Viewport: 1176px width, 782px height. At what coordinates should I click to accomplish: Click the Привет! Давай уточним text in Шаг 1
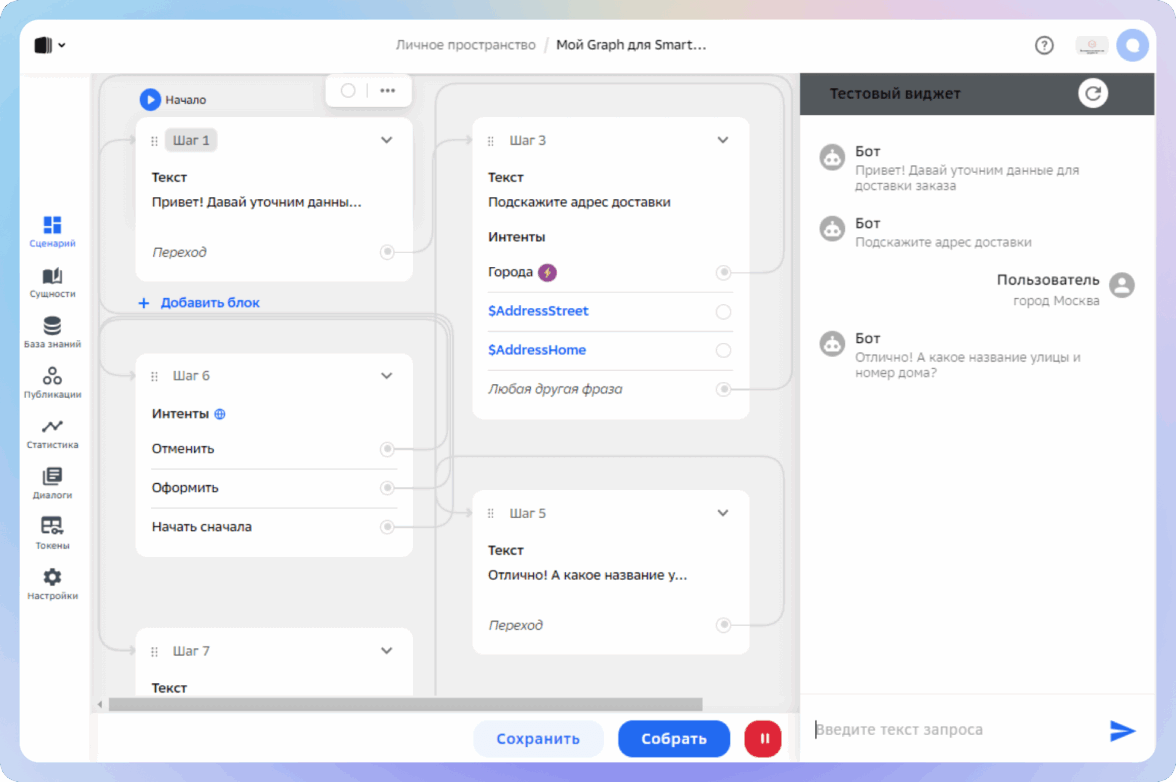pos(256,202)
